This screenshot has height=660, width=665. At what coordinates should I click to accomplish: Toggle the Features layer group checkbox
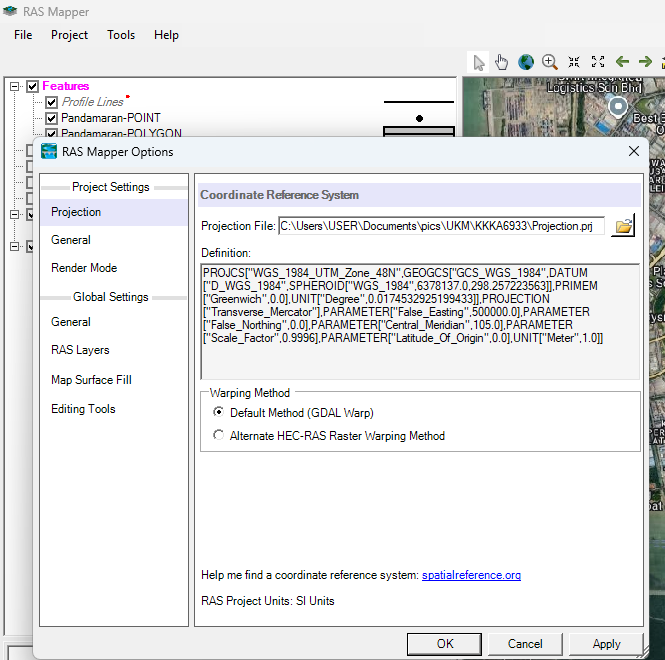(x=33, y=87)
